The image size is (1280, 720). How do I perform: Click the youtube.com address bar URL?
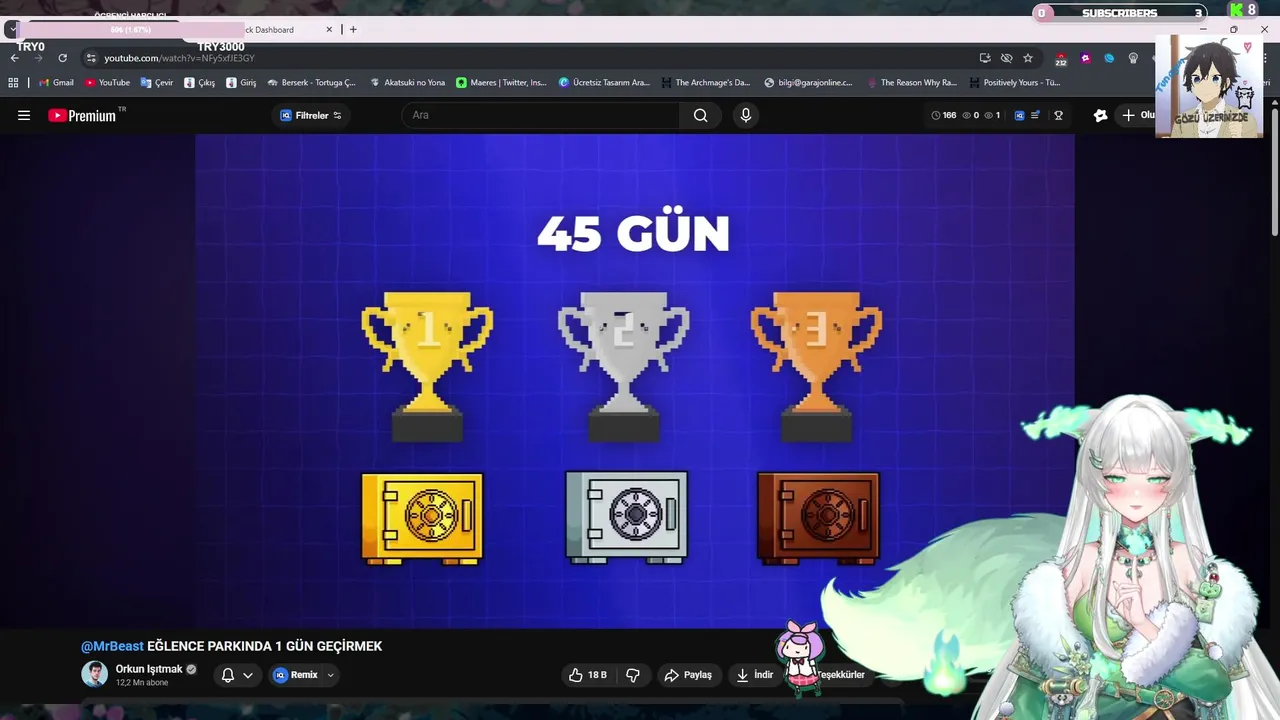179,58
